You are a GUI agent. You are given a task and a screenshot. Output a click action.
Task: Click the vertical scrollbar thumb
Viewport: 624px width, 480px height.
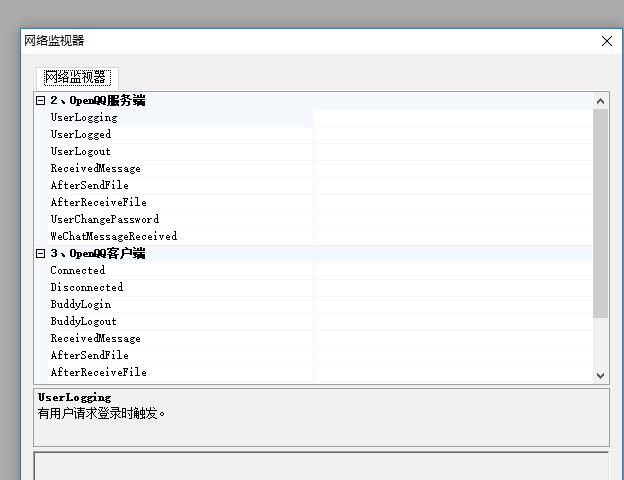coord(601,213)
